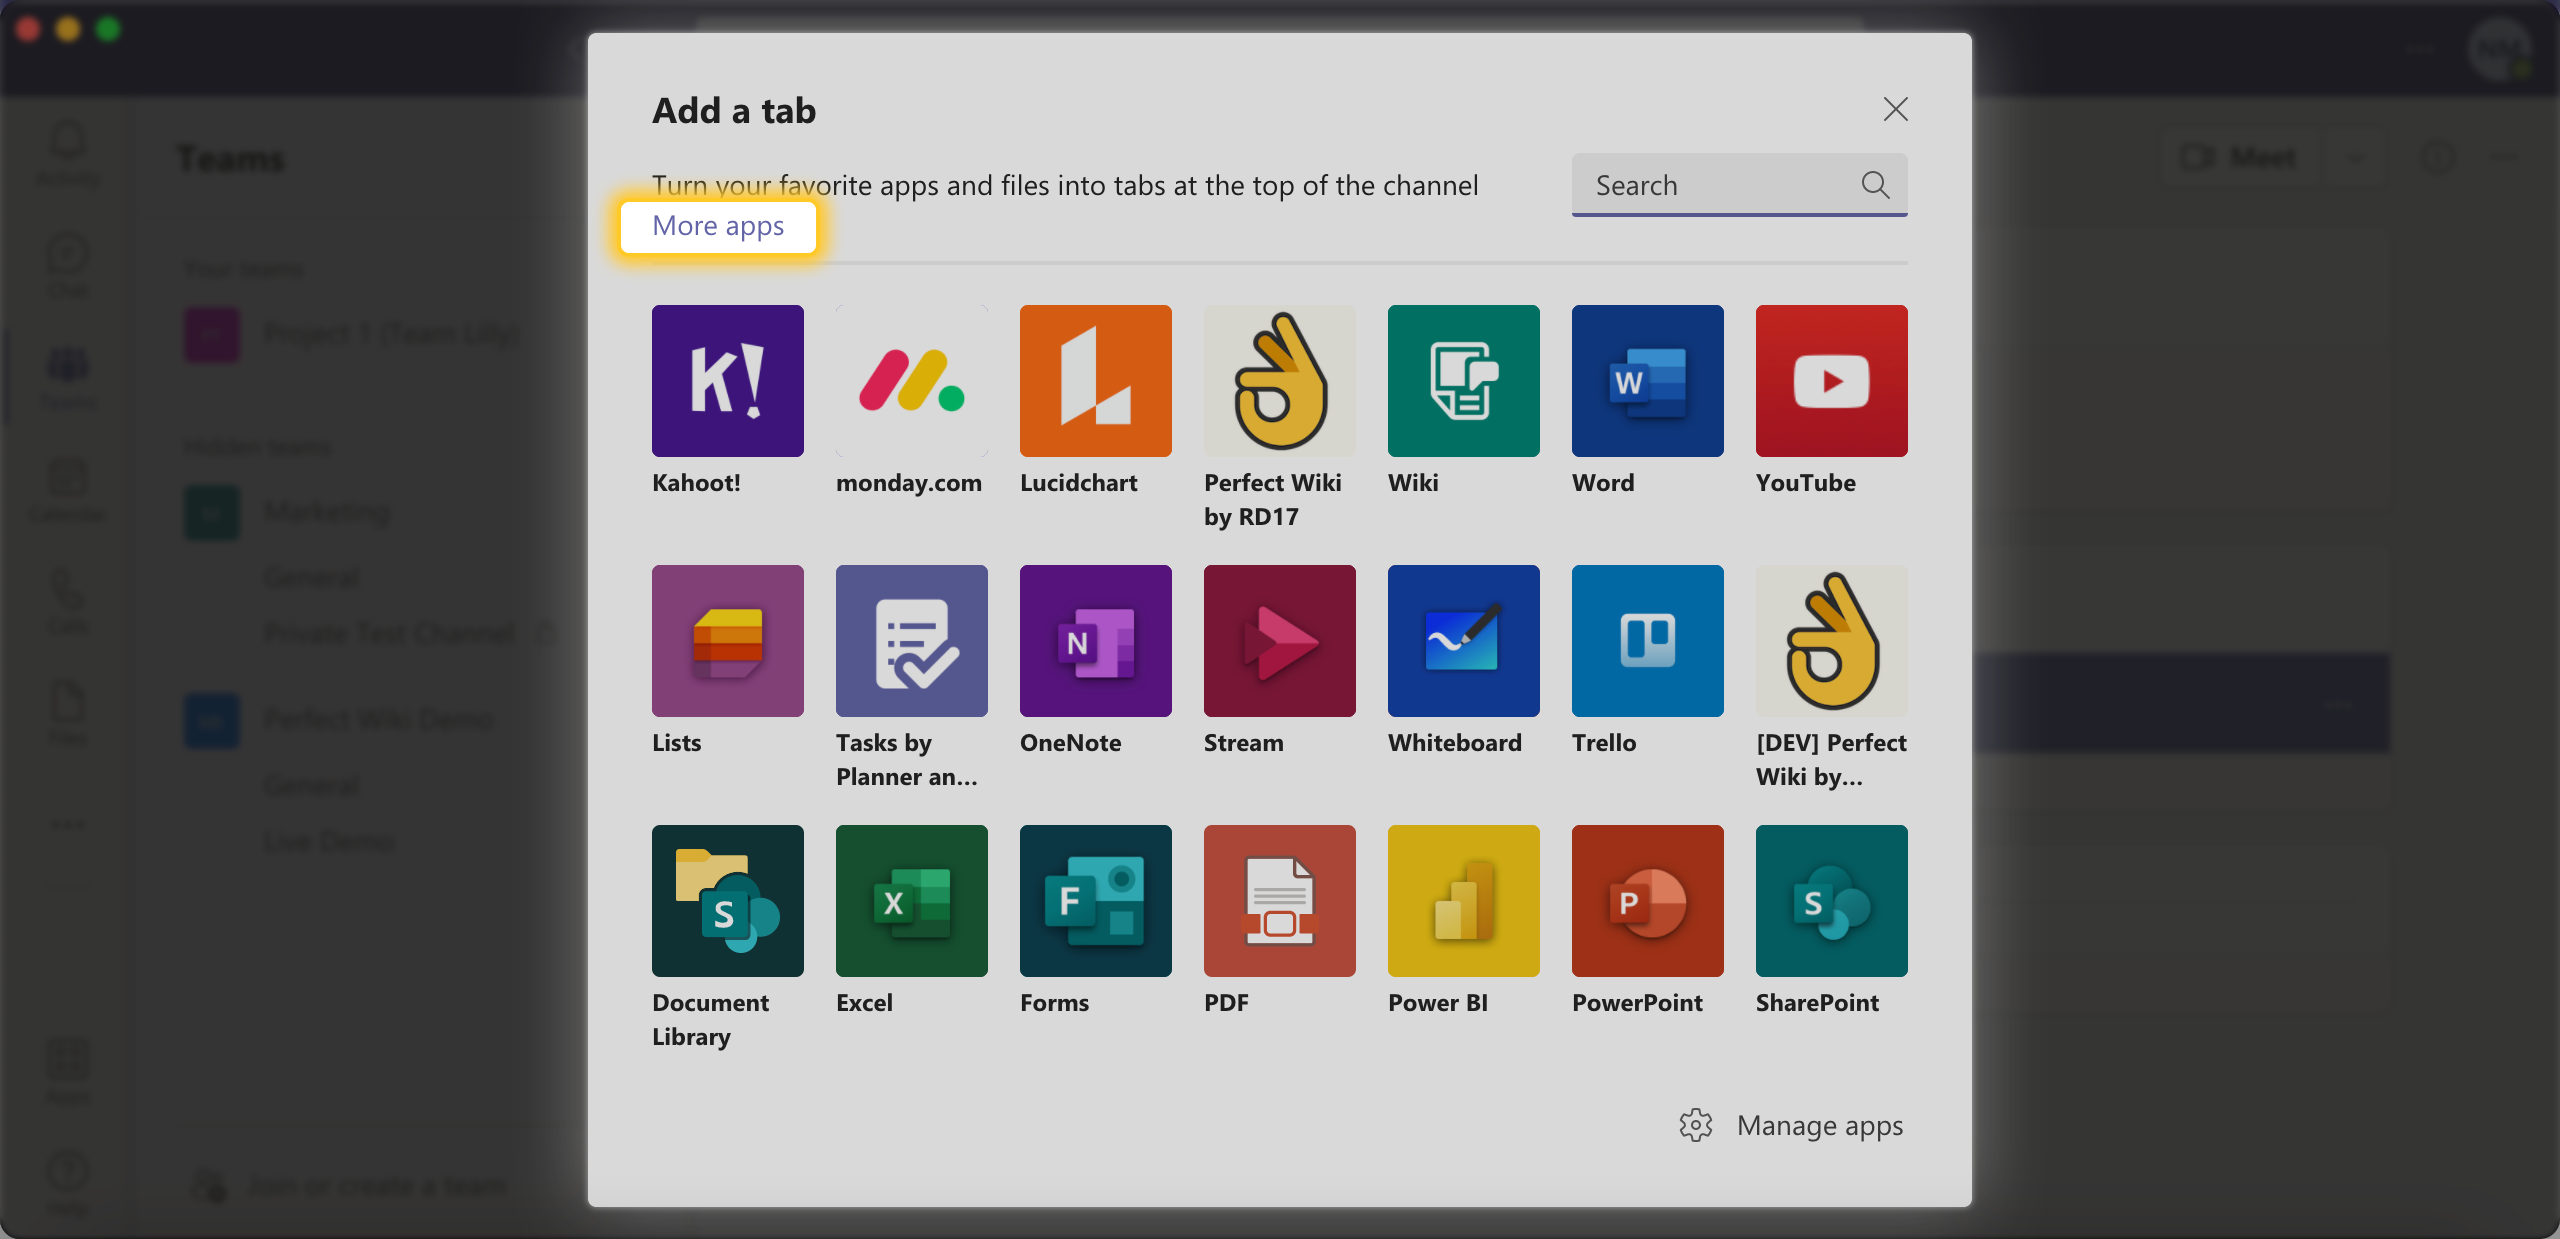Add a Word tab
The height and width of the screenshot is (1239, 2560).
pyautogui.click(x=1647, y=381)
